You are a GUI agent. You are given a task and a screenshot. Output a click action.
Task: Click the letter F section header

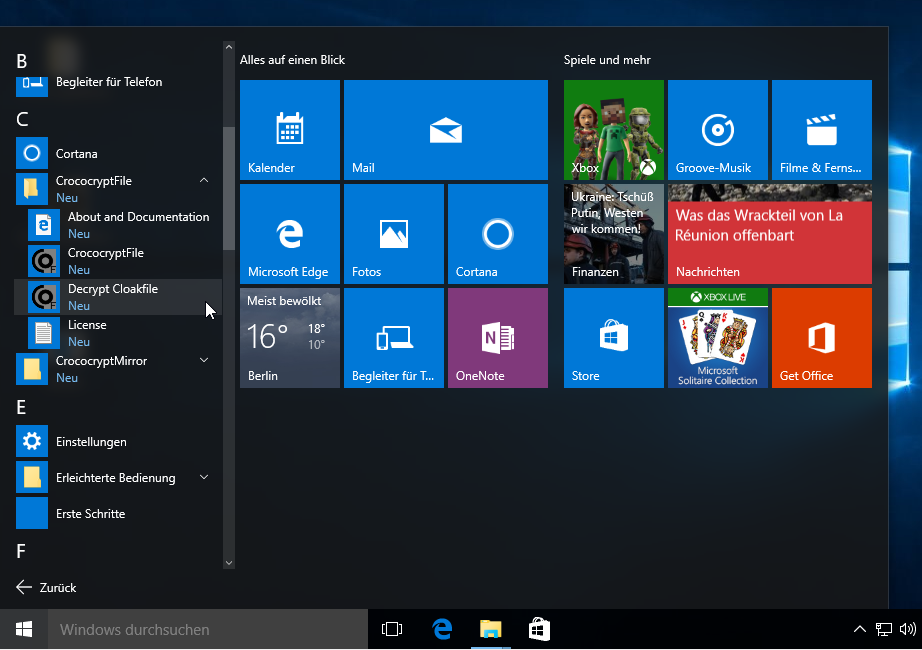coord(21,551)
